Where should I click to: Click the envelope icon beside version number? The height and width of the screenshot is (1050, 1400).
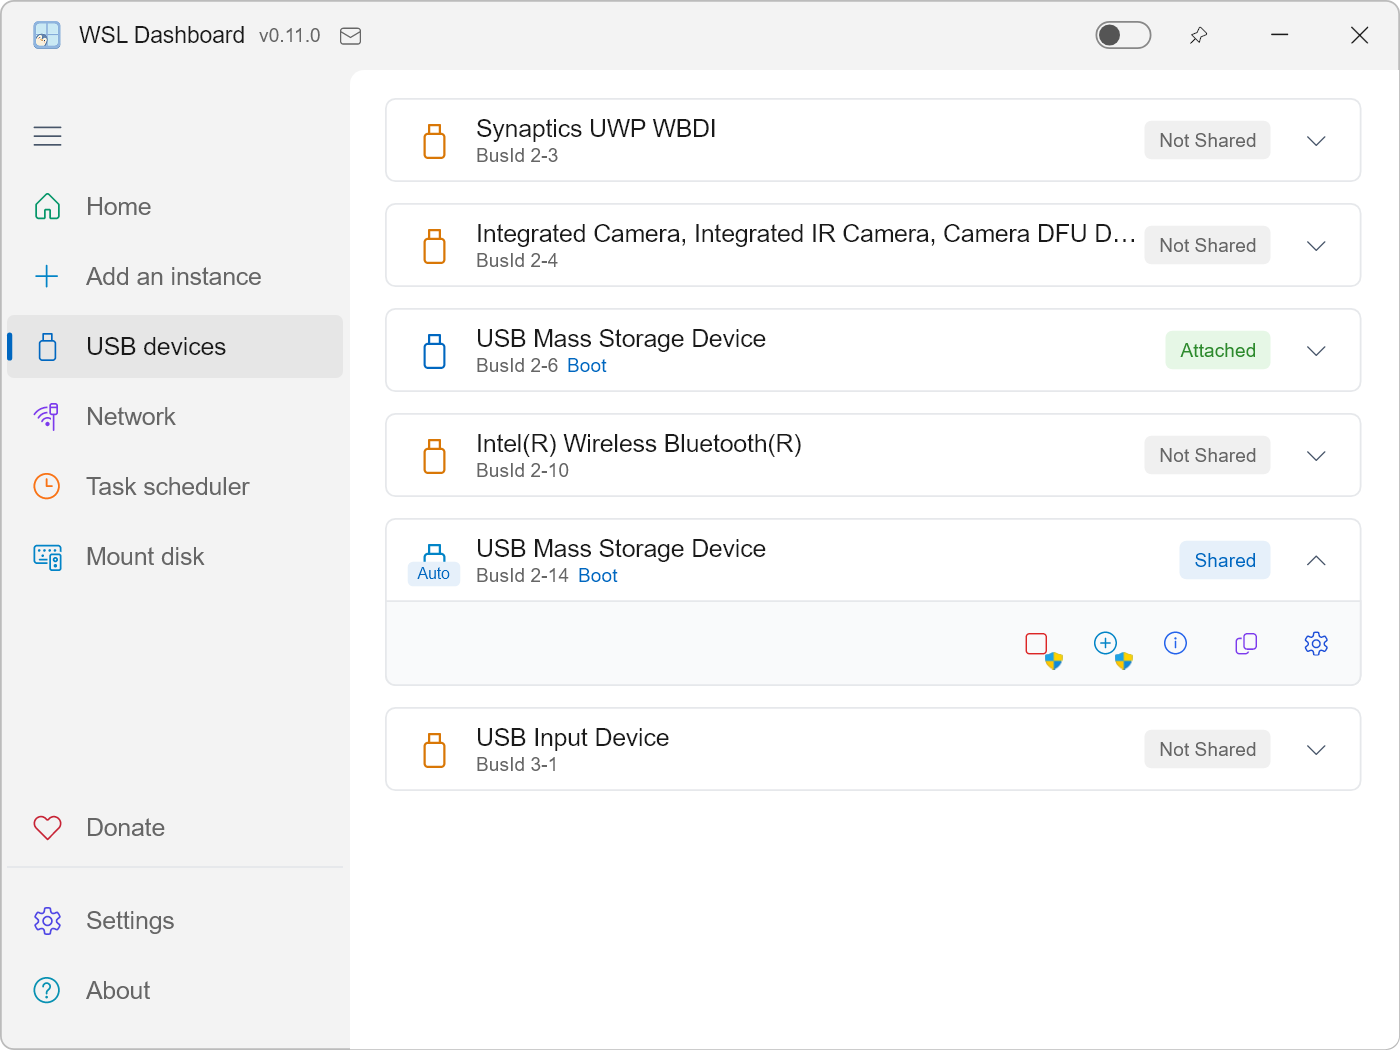[x=350, y=36]
